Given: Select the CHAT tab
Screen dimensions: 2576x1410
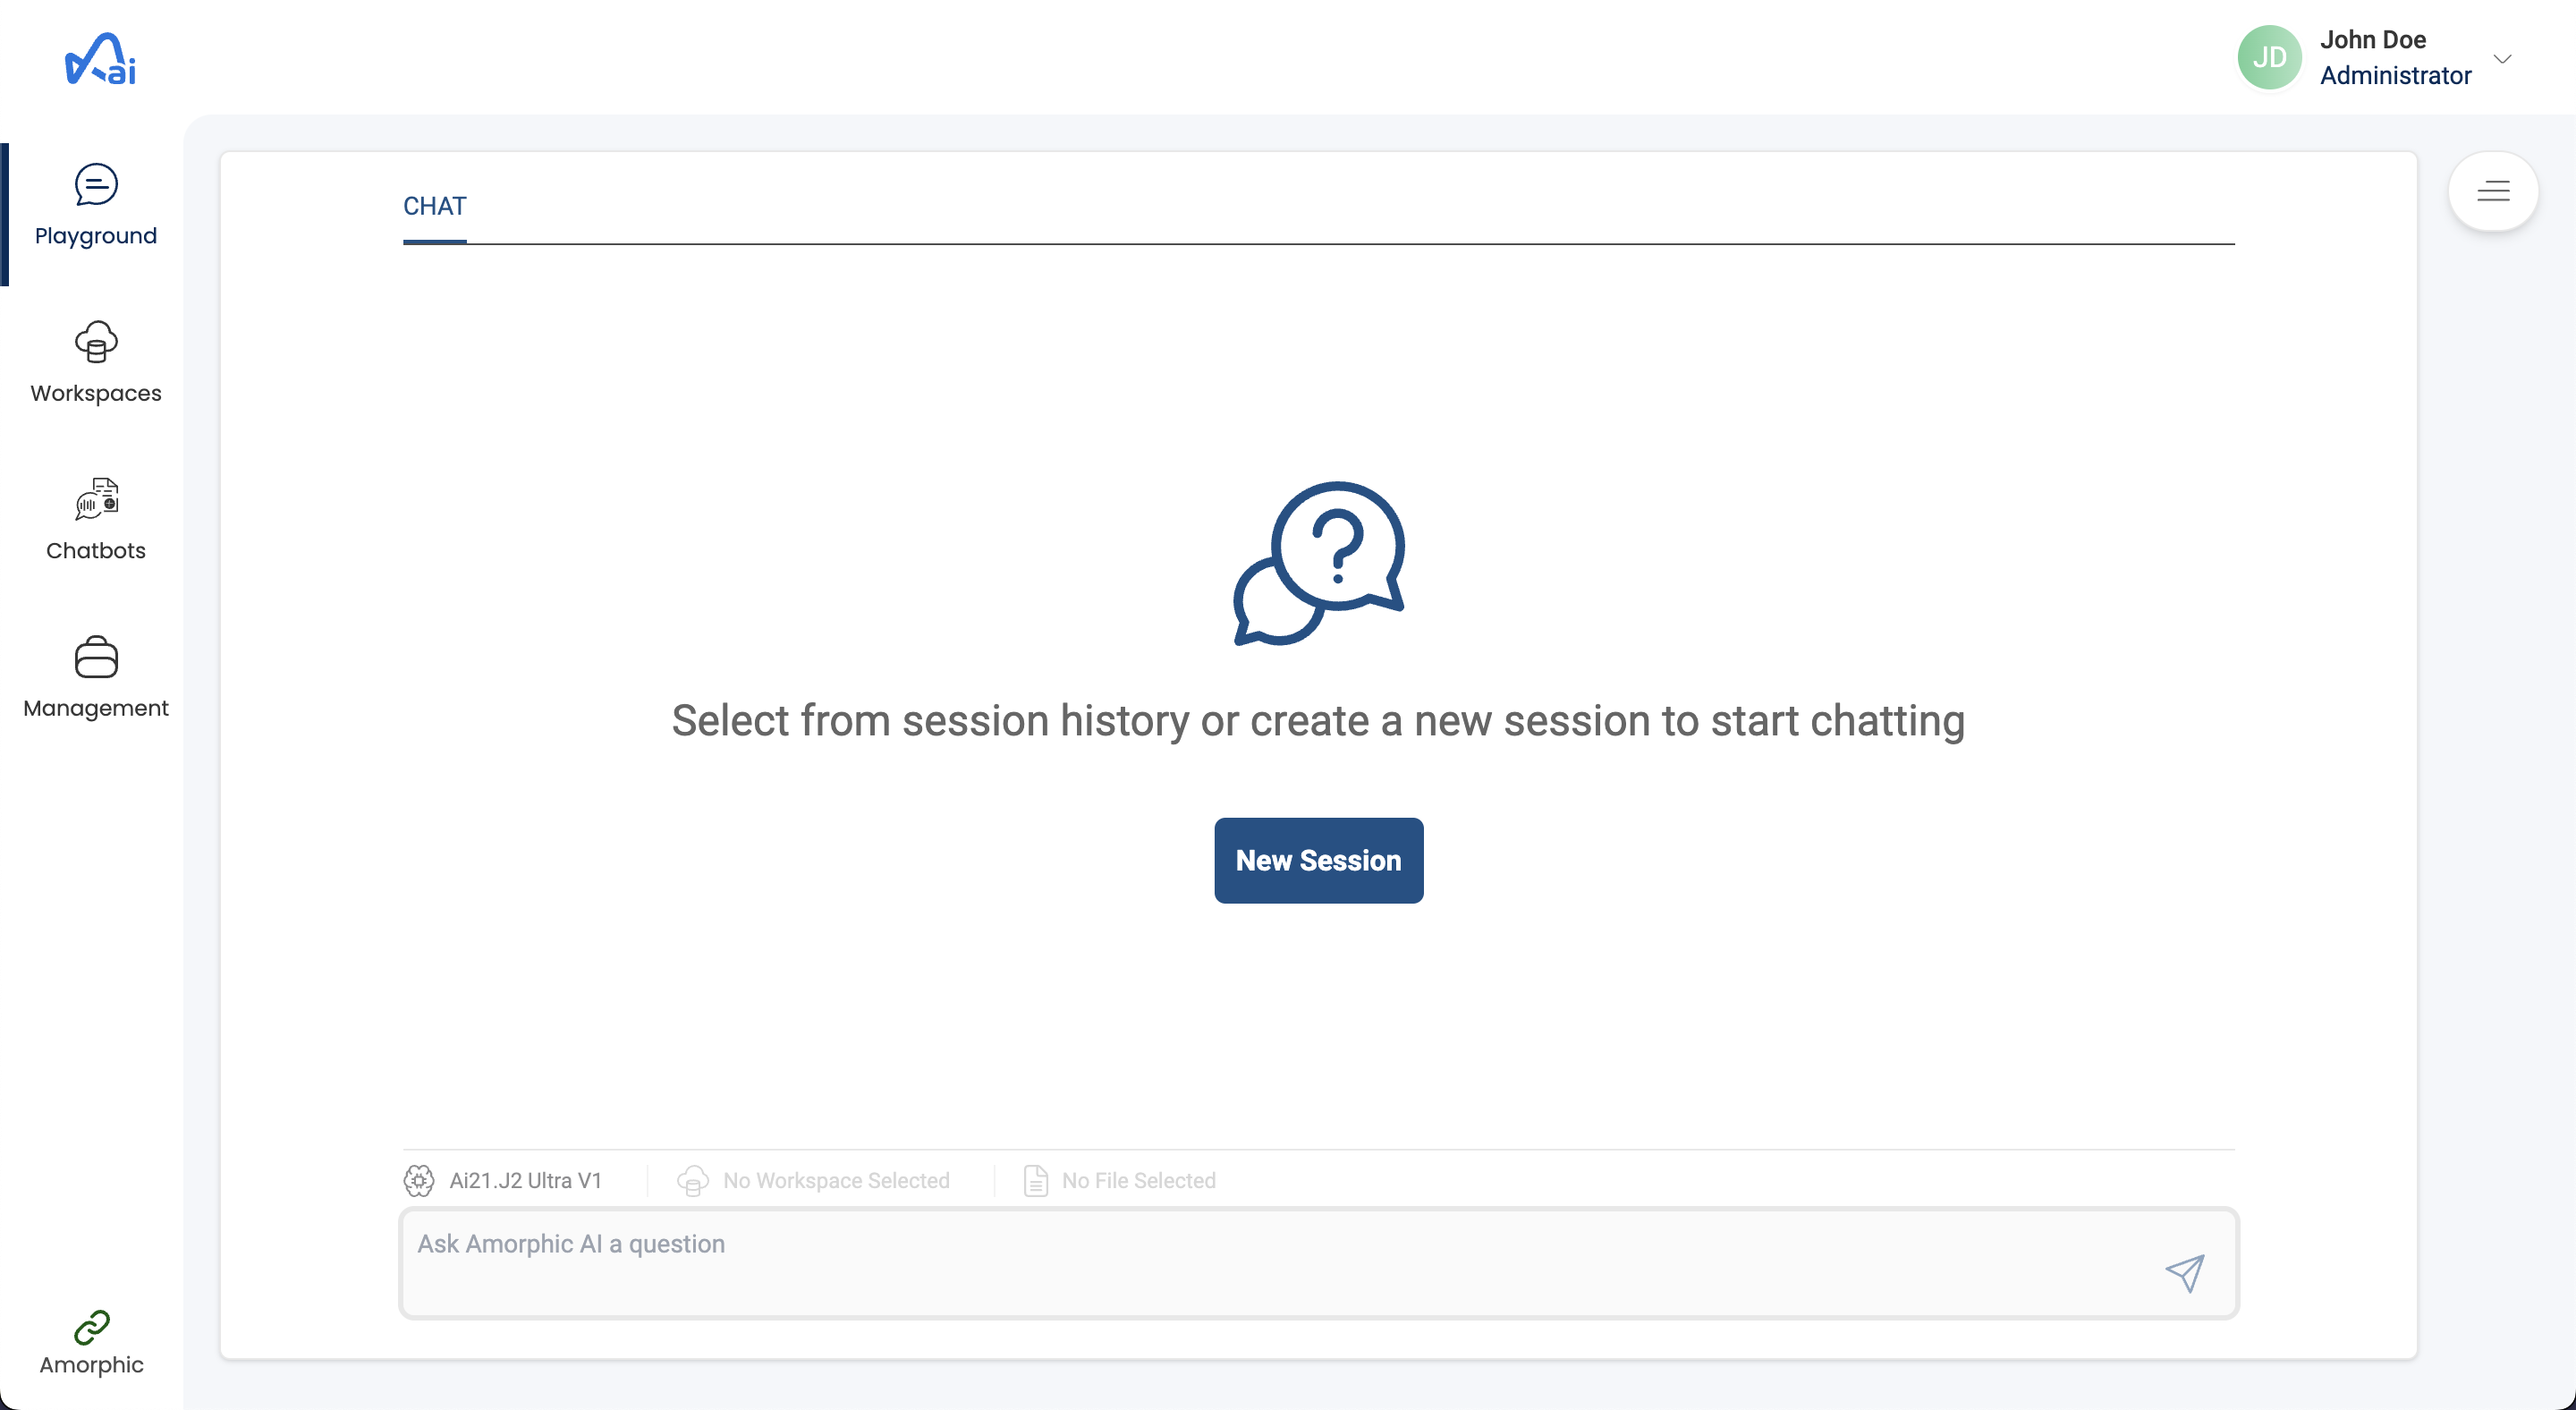Looking at the screenshot, I should coord(436,207).
